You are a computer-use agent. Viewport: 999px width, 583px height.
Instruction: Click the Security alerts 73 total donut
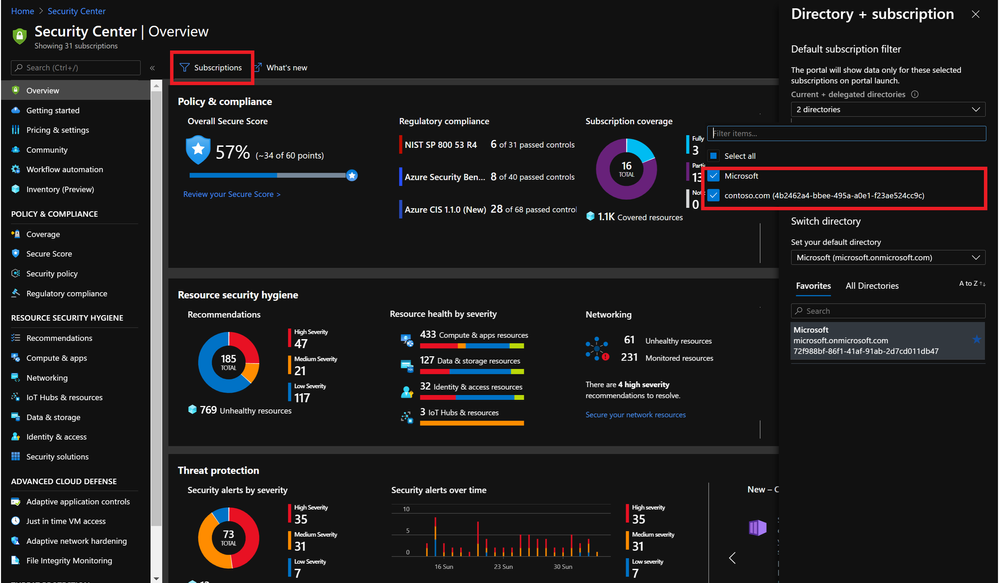click(x=228, y=538)
